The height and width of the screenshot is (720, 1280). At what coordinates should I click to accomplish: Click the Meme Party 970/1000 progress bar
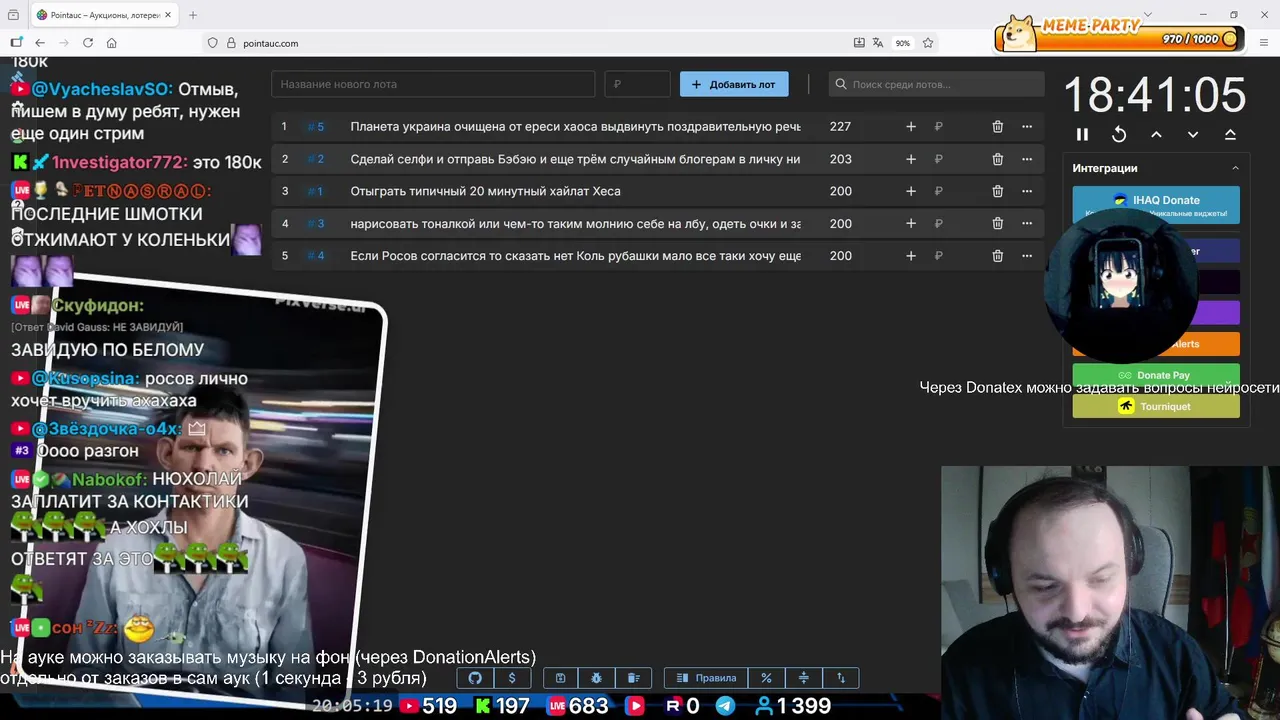point(1120,39)
